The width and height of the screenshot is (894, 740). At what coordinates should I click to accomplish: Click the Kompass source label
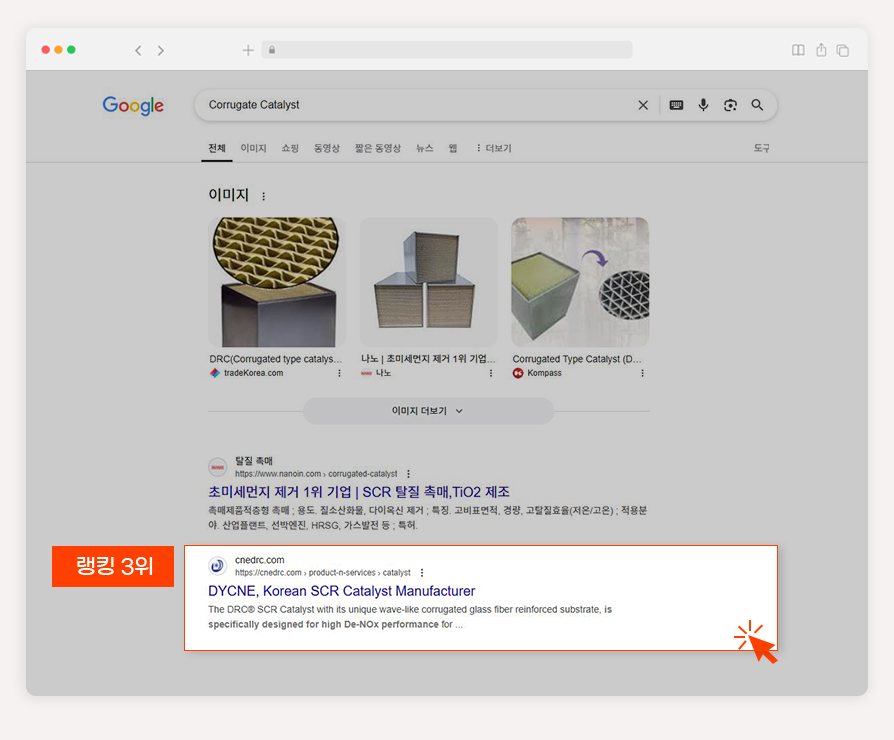pyautogui.click(x=544, y=373)
